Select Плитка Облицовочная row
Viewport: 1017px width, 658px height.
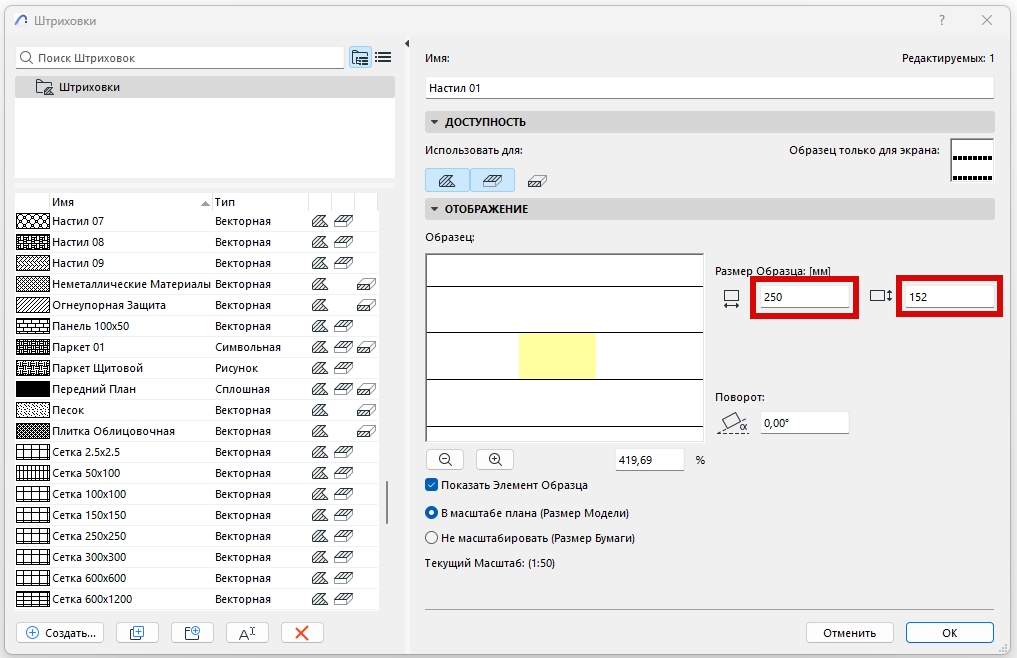coord(197,431)
